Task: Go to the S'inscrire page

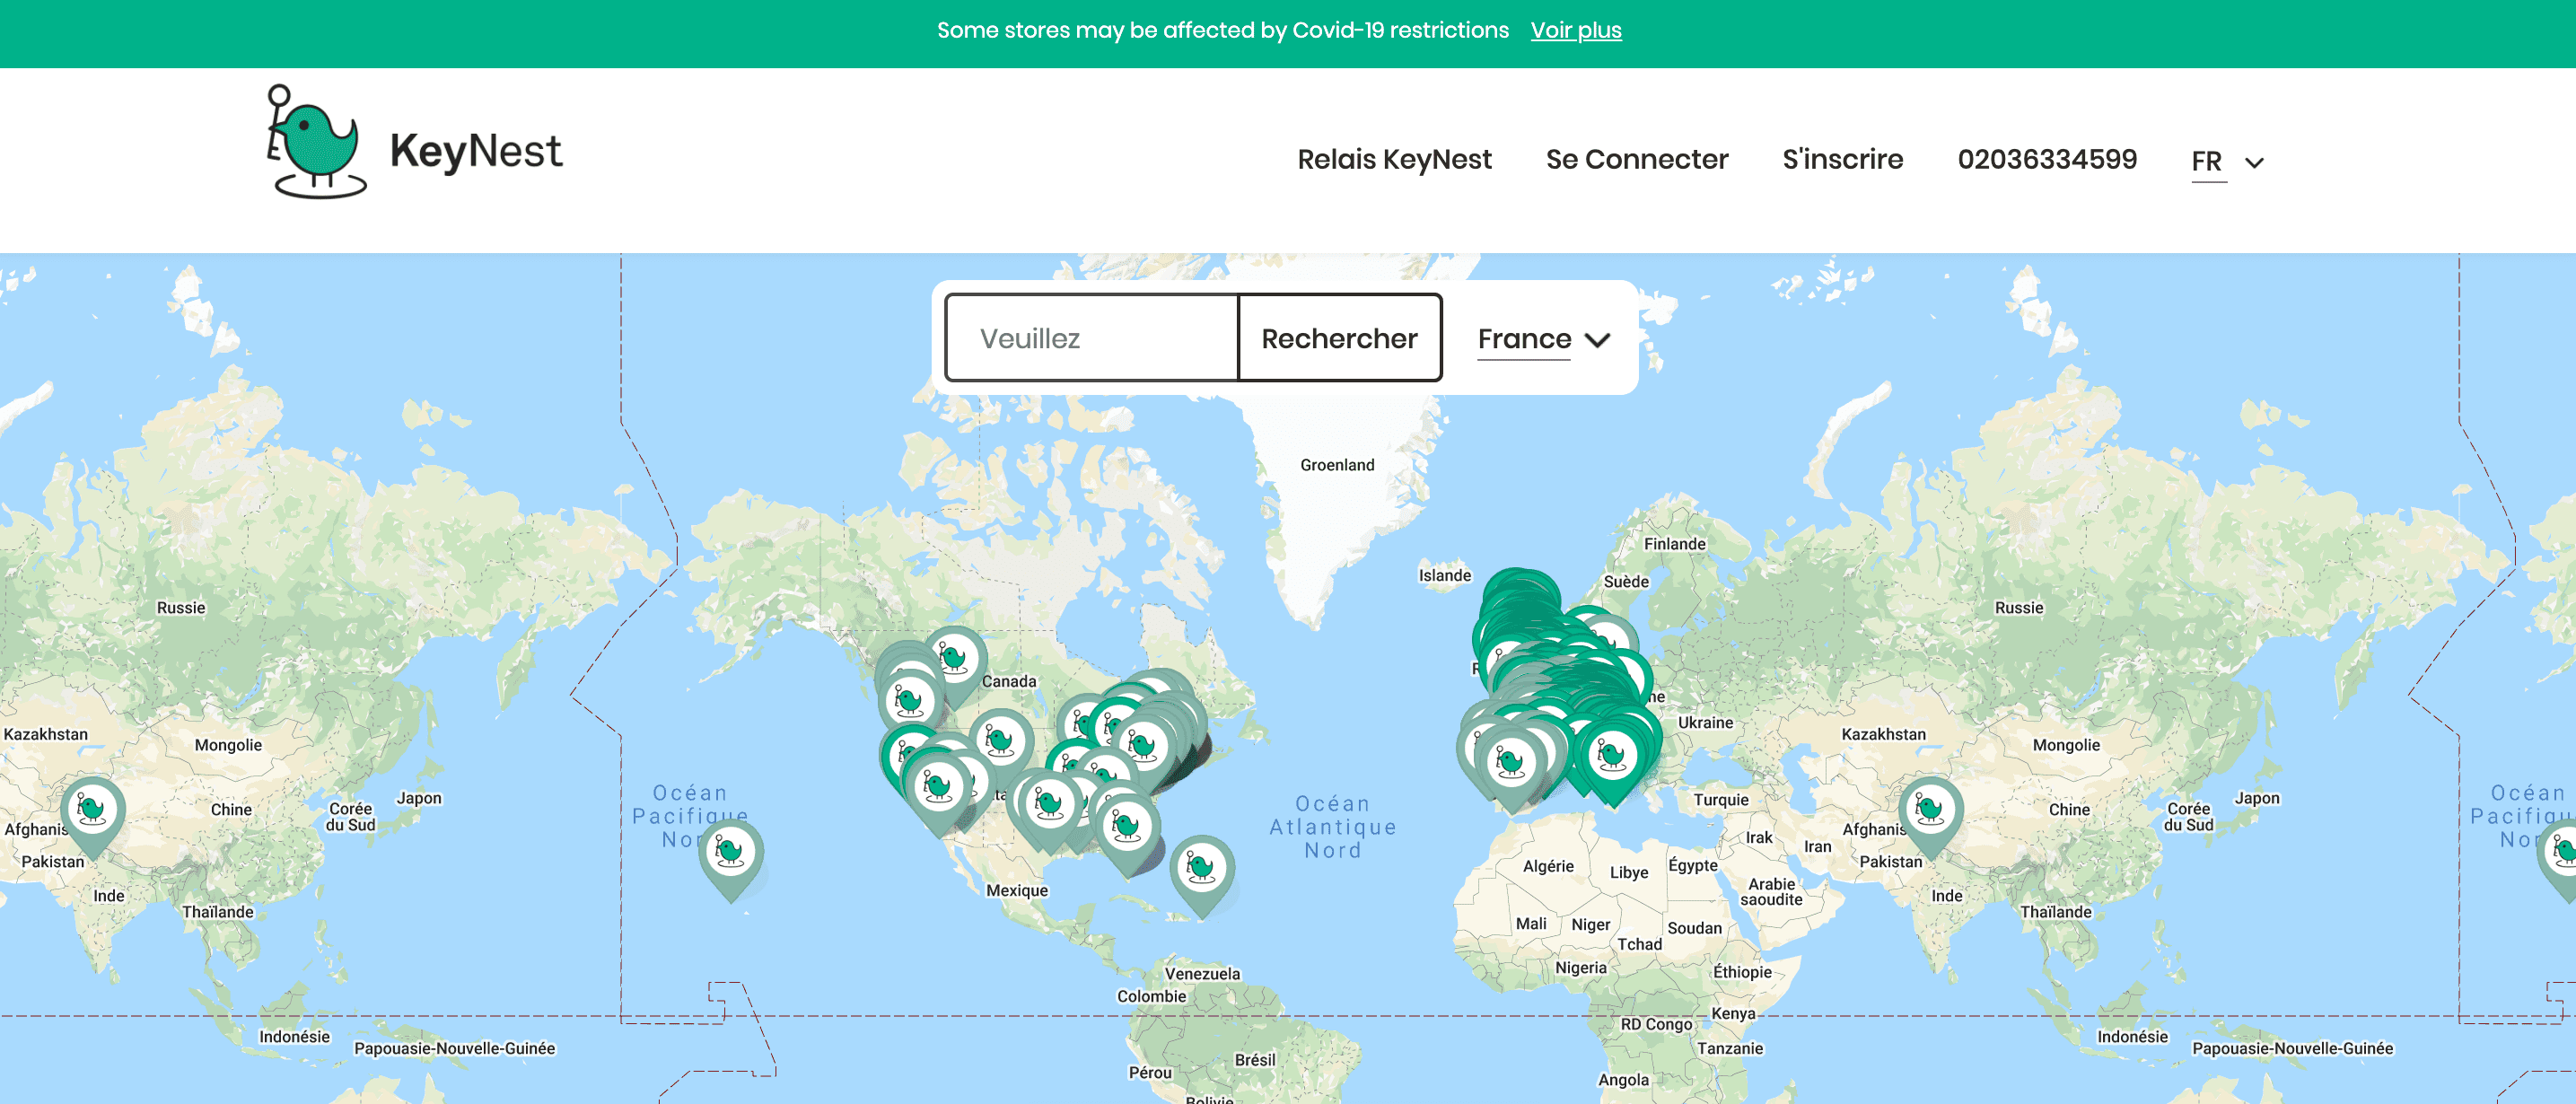Action: 1842,159
